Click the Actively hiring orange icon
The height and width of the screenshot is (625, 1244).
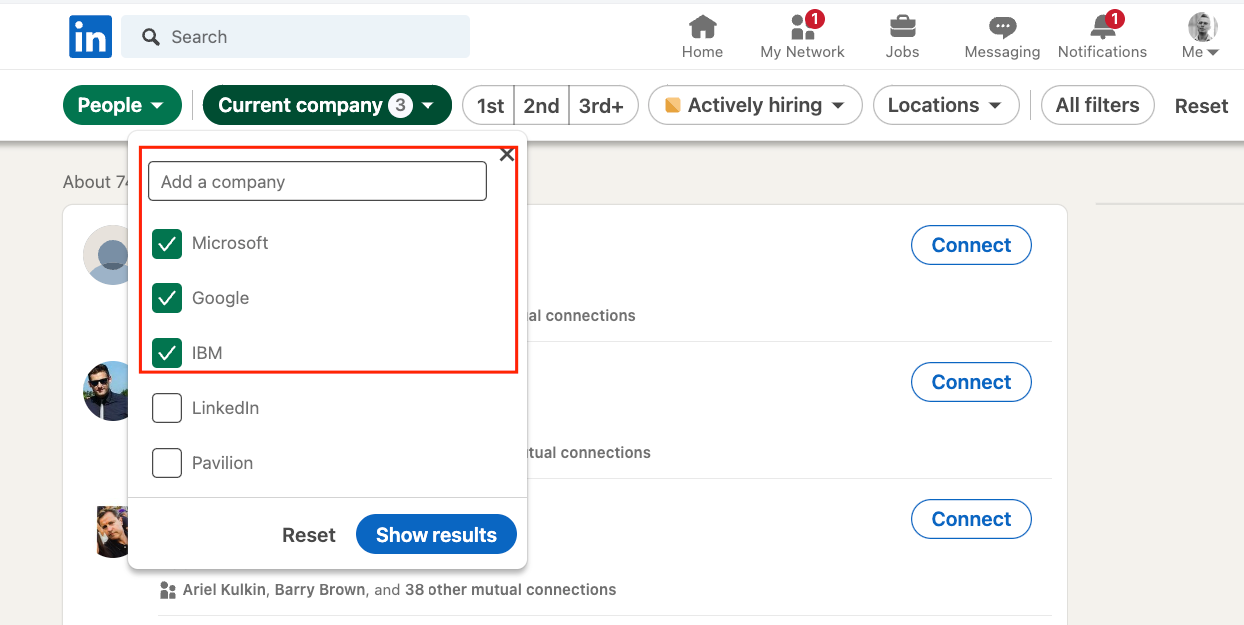(673, 105)
